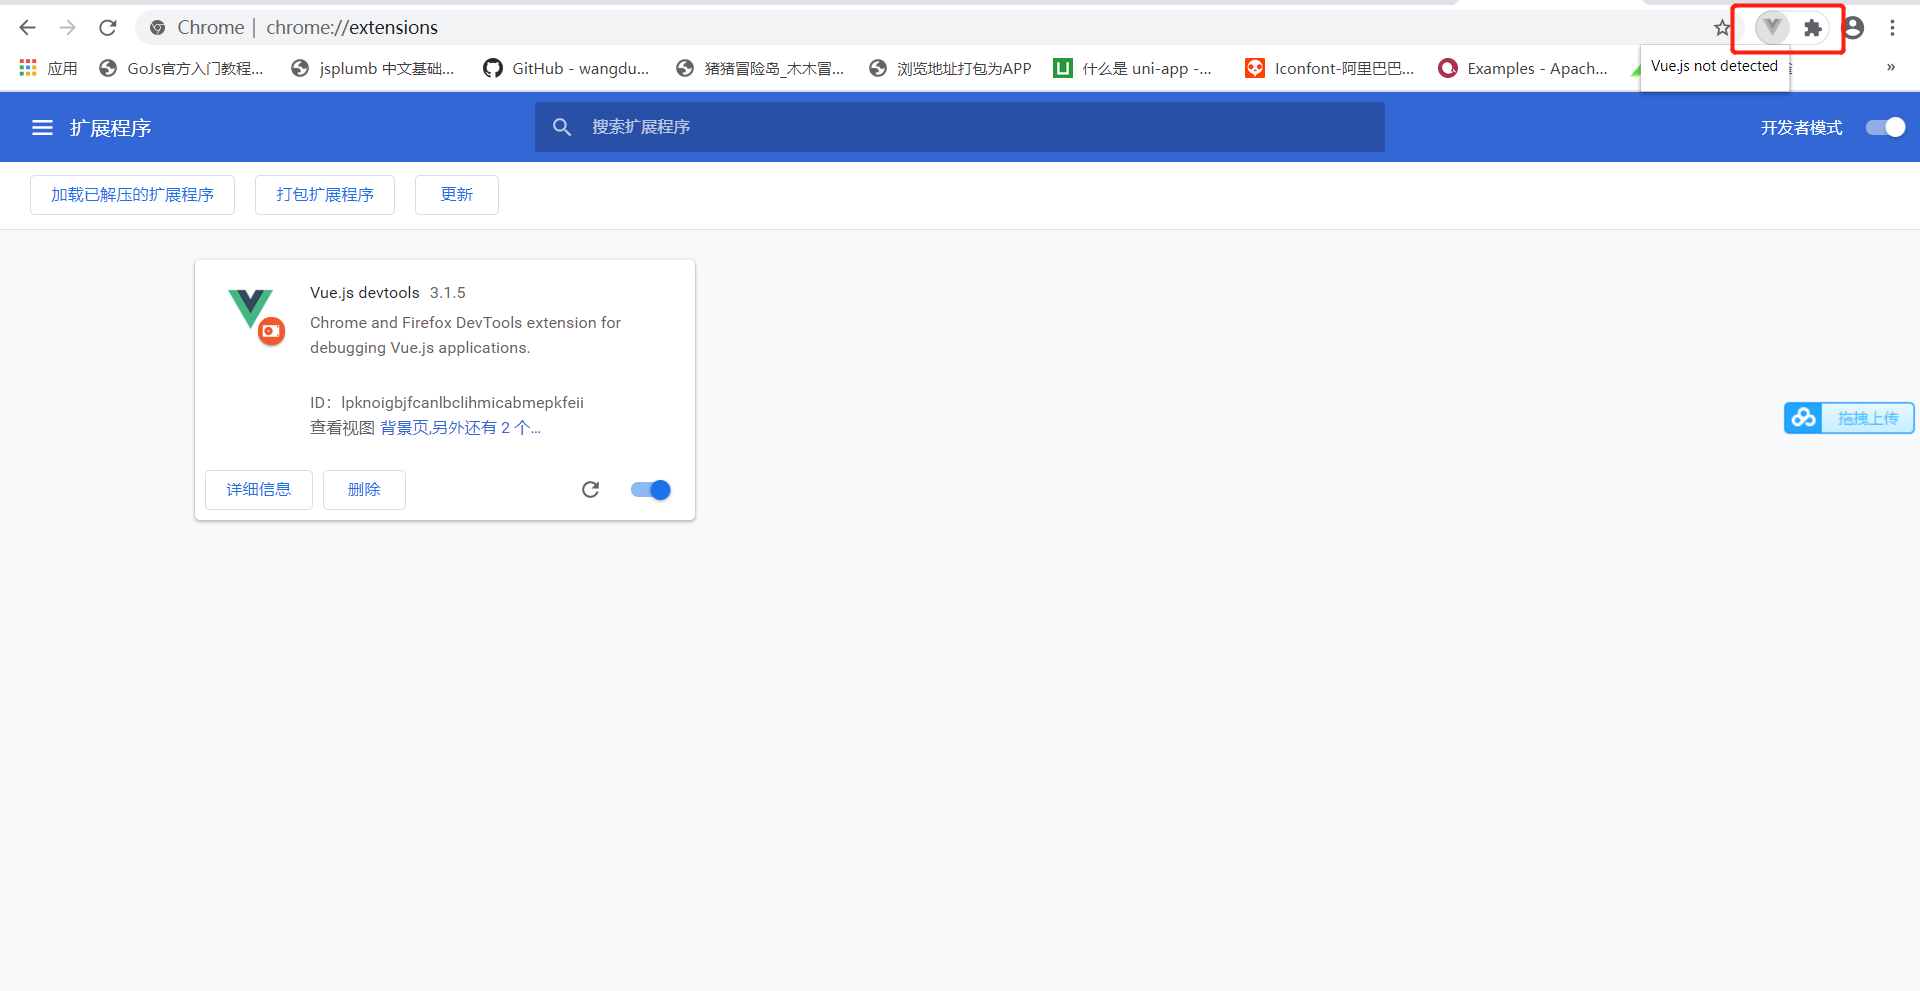Open 详细信息 details for Vue.js devtools
The image size is (1920, 991).
258,490
